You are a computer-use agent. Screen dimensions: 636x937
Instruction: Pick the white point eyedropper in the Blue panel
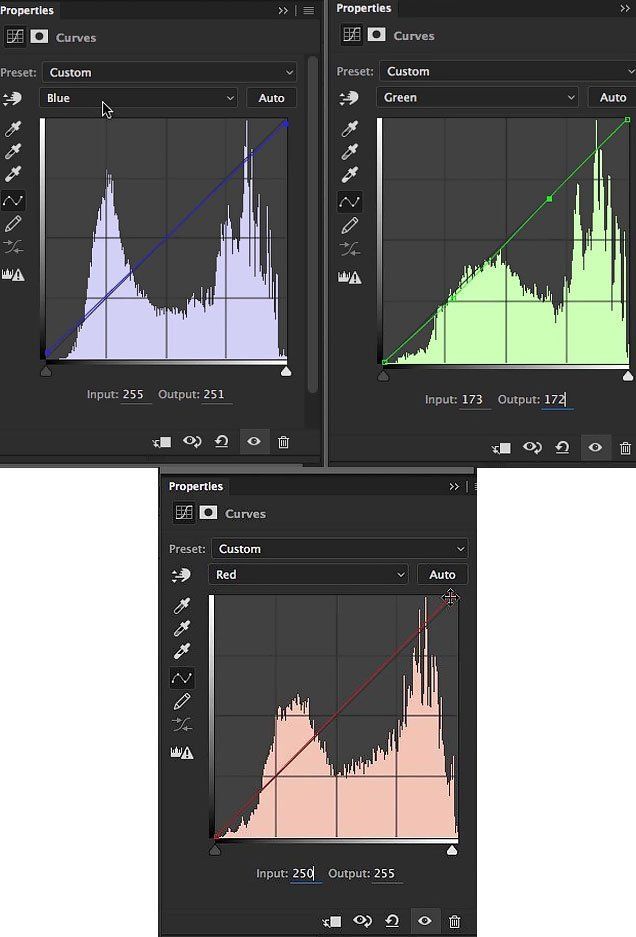tap(13, 174)
